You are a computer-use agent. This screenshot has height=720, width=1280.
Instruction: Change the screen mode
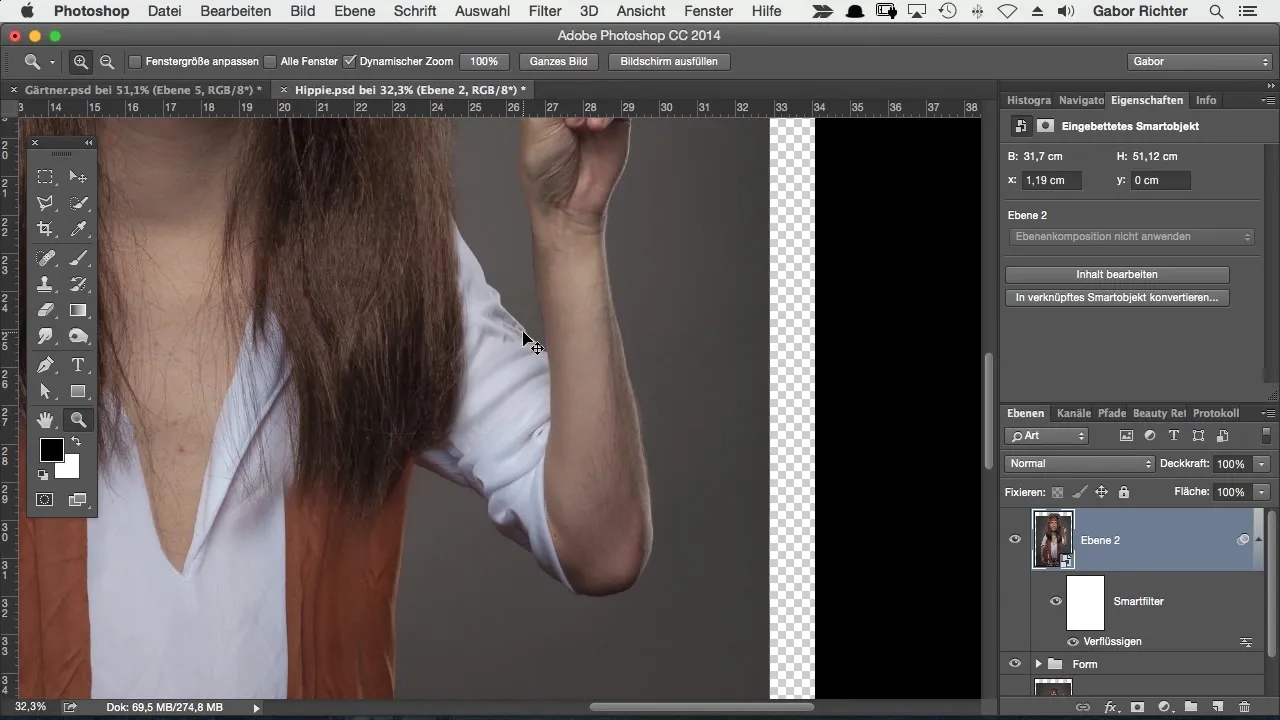[78, 499]
